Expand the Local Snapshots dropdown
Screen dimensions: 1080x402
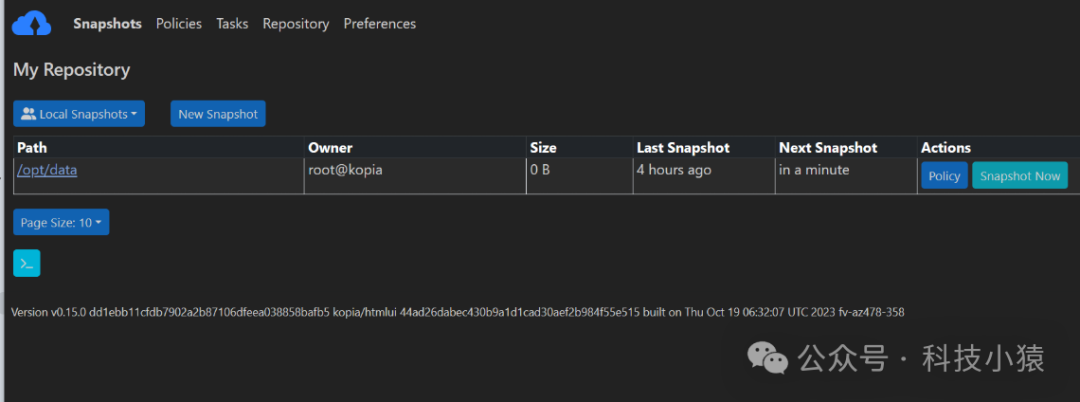[79, 114]
